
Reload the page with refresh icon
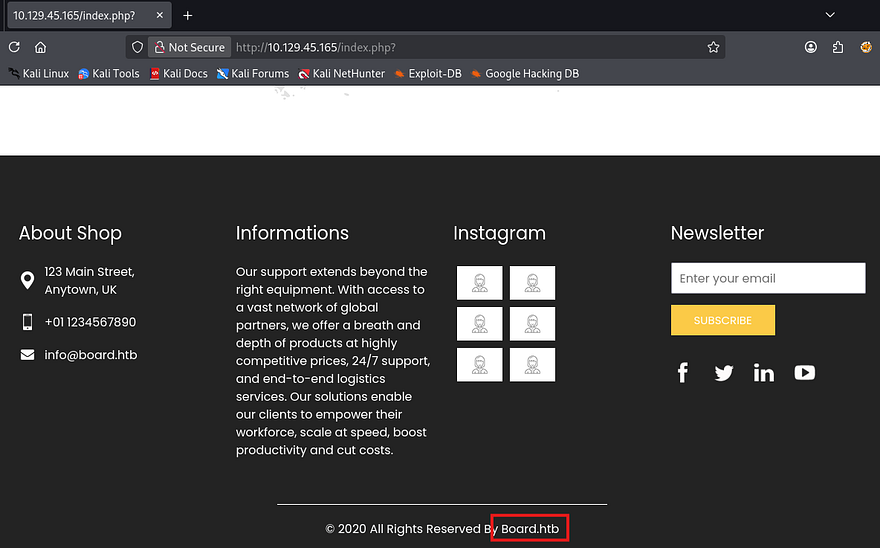14,47
